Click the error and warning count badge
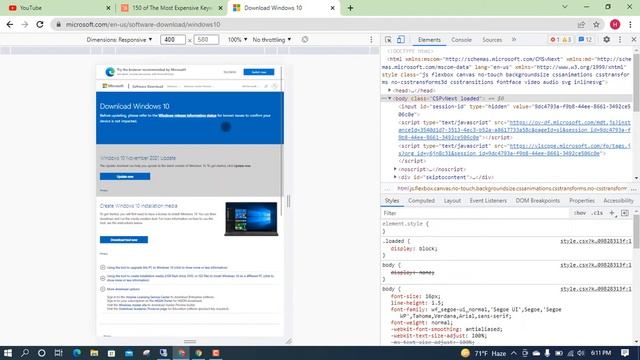640x360 pixels. (x=561, y=40)
